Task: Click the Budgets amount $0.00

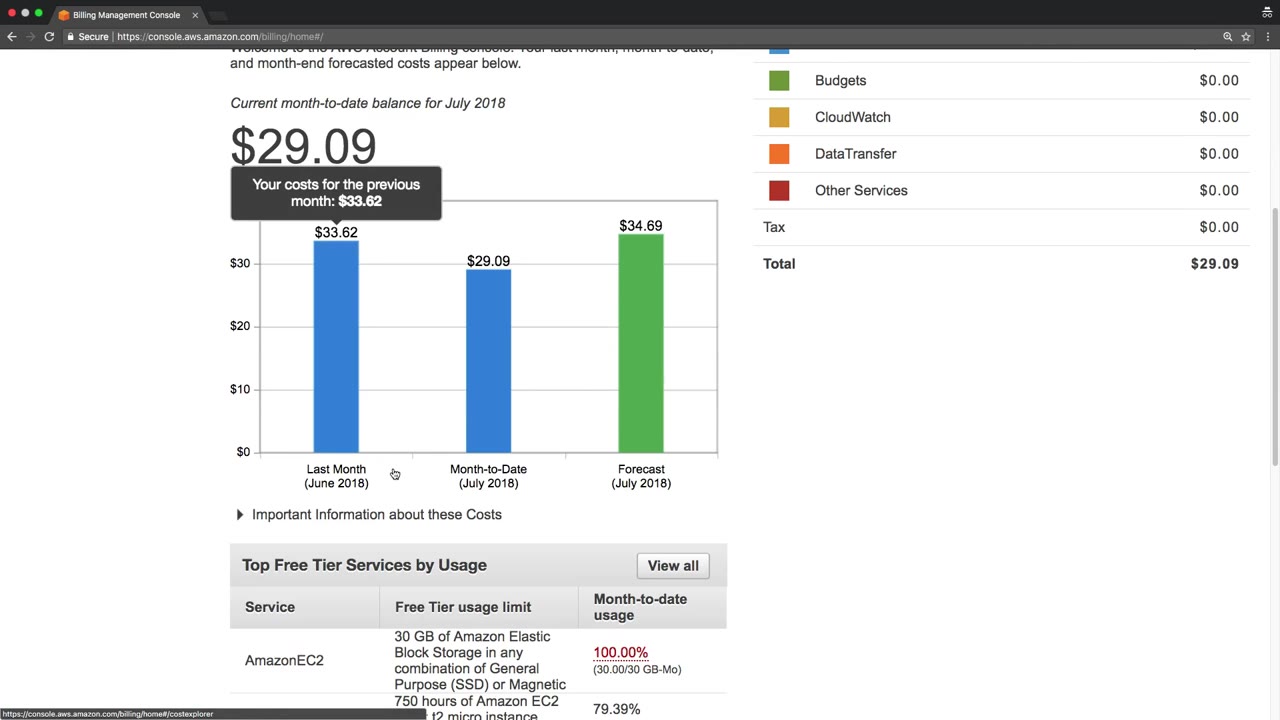Action: point(1219,81)
